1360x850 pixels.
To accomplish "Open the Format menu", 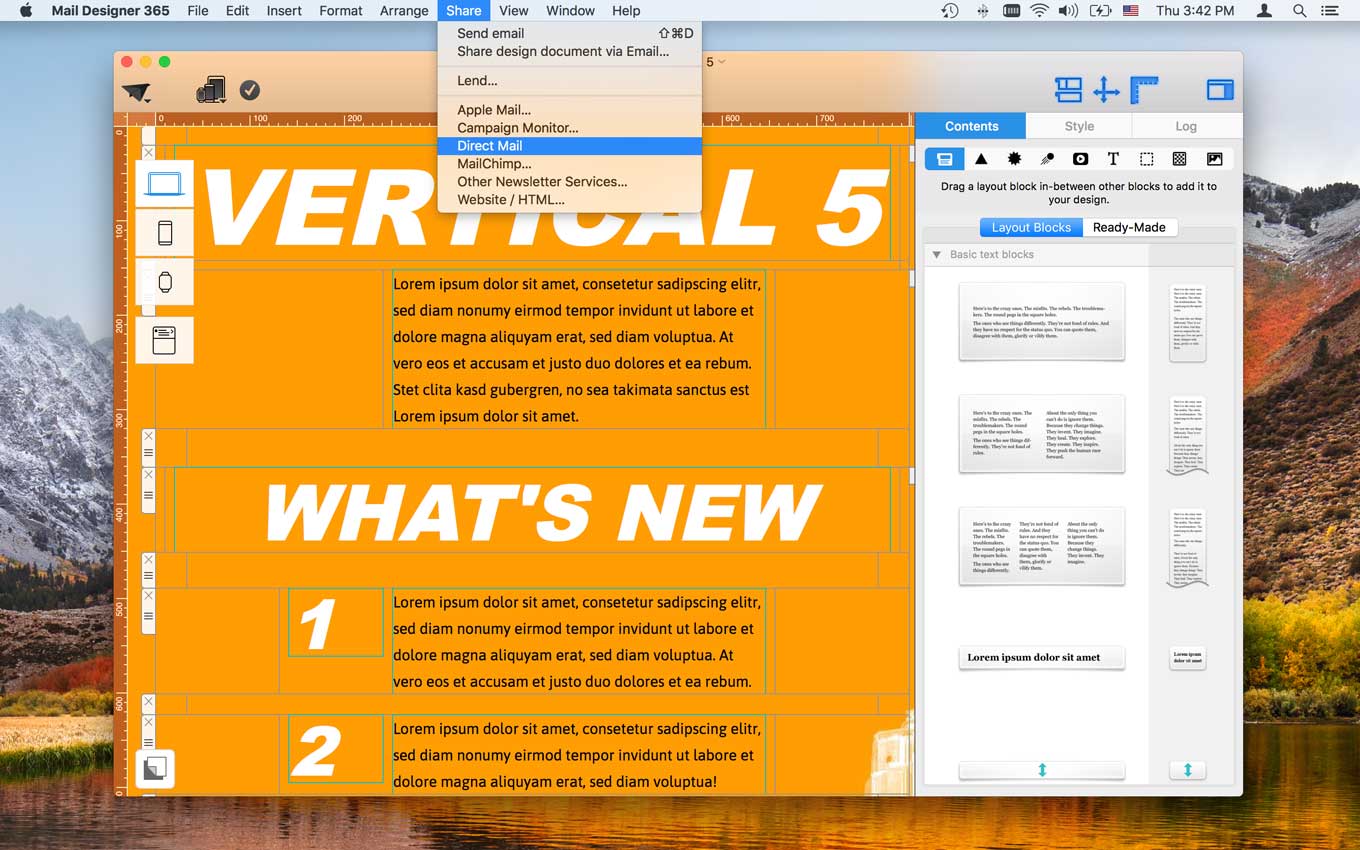I will pos(341,11).
